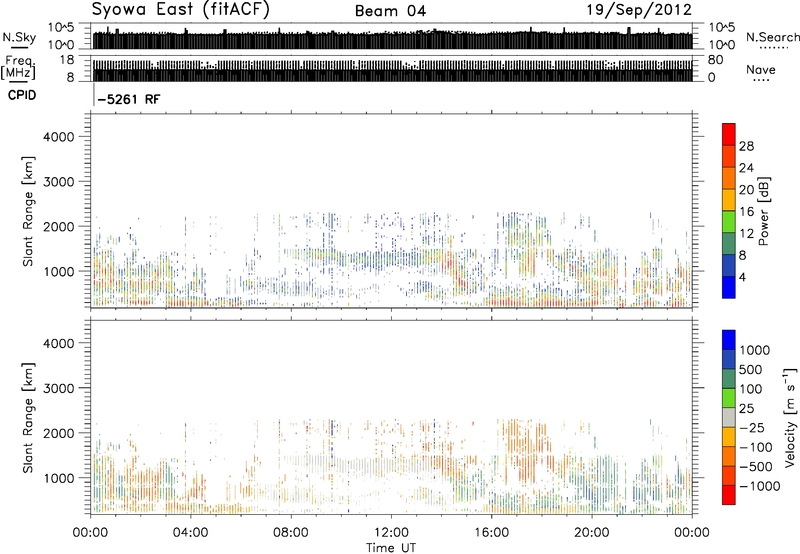
Task: Click the red top segment of Power colorbar
Action: coord(729,134)
